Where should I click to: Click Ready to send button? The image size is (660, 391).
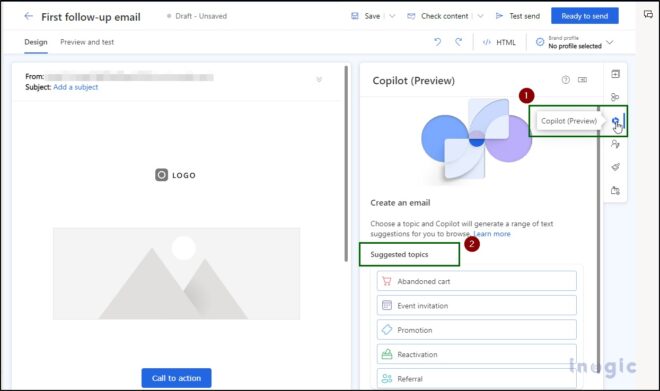585,16
